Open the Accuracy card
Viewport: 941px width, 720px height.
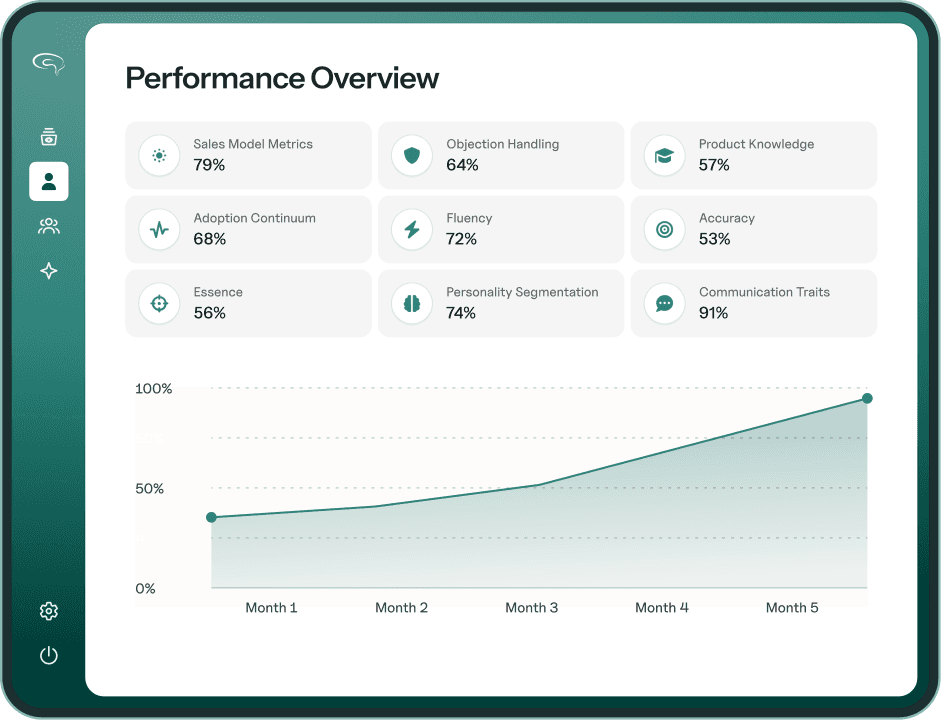[x=754, y=229]
